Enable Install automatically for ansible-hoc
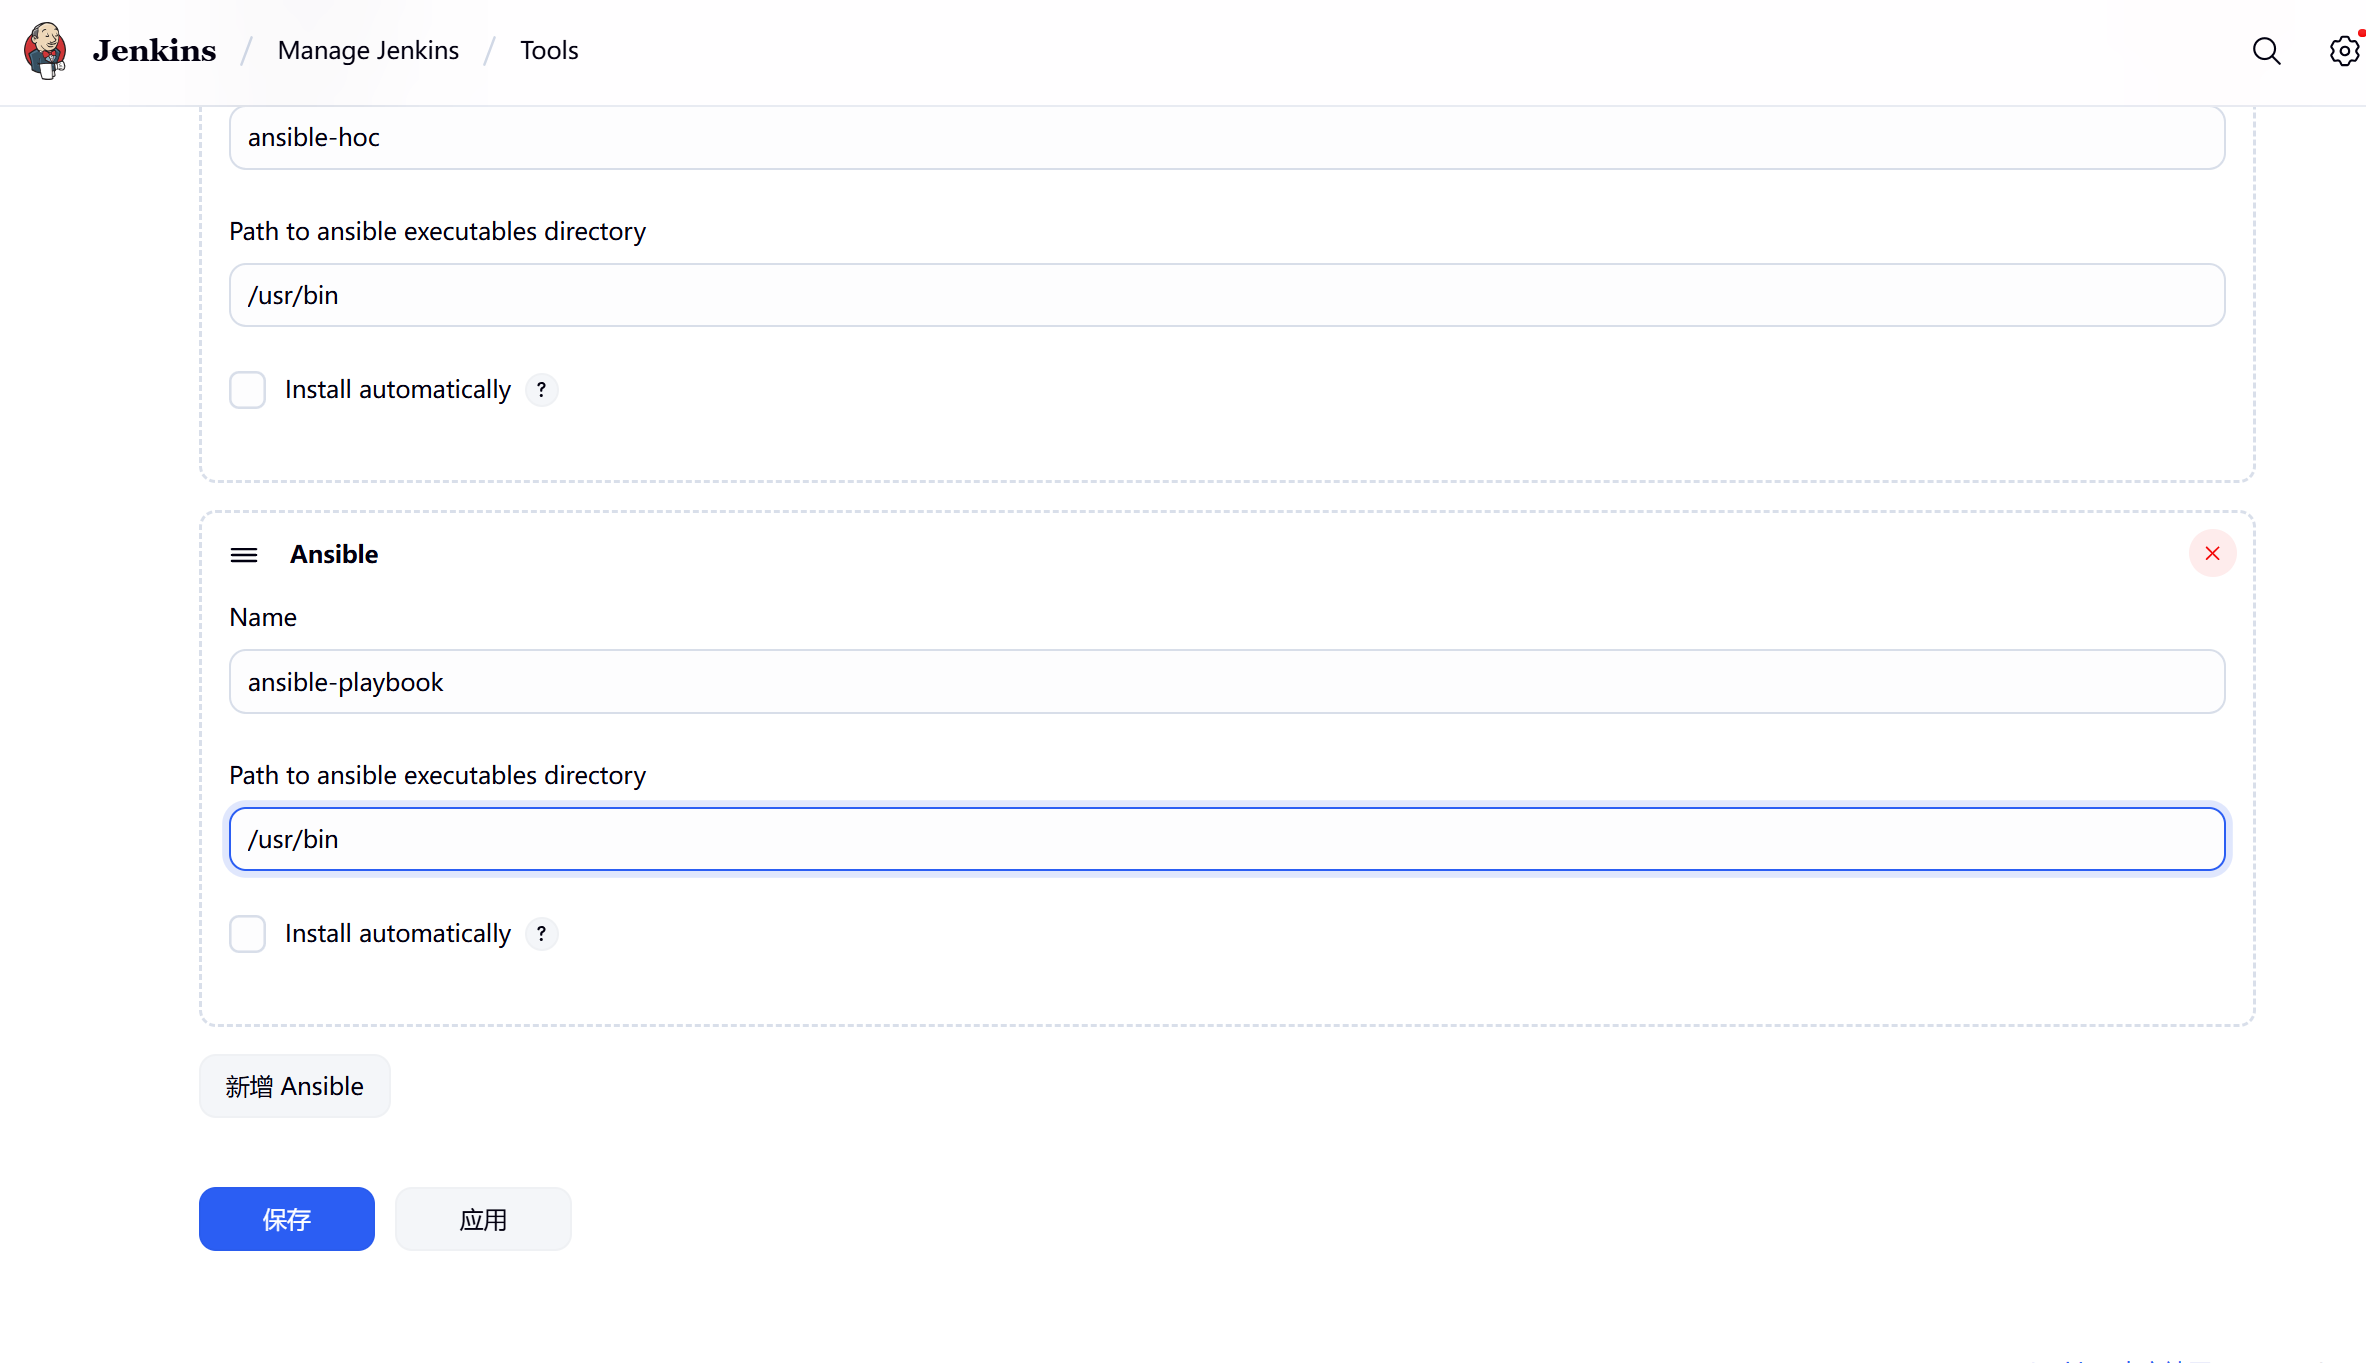 click(247, 390)
